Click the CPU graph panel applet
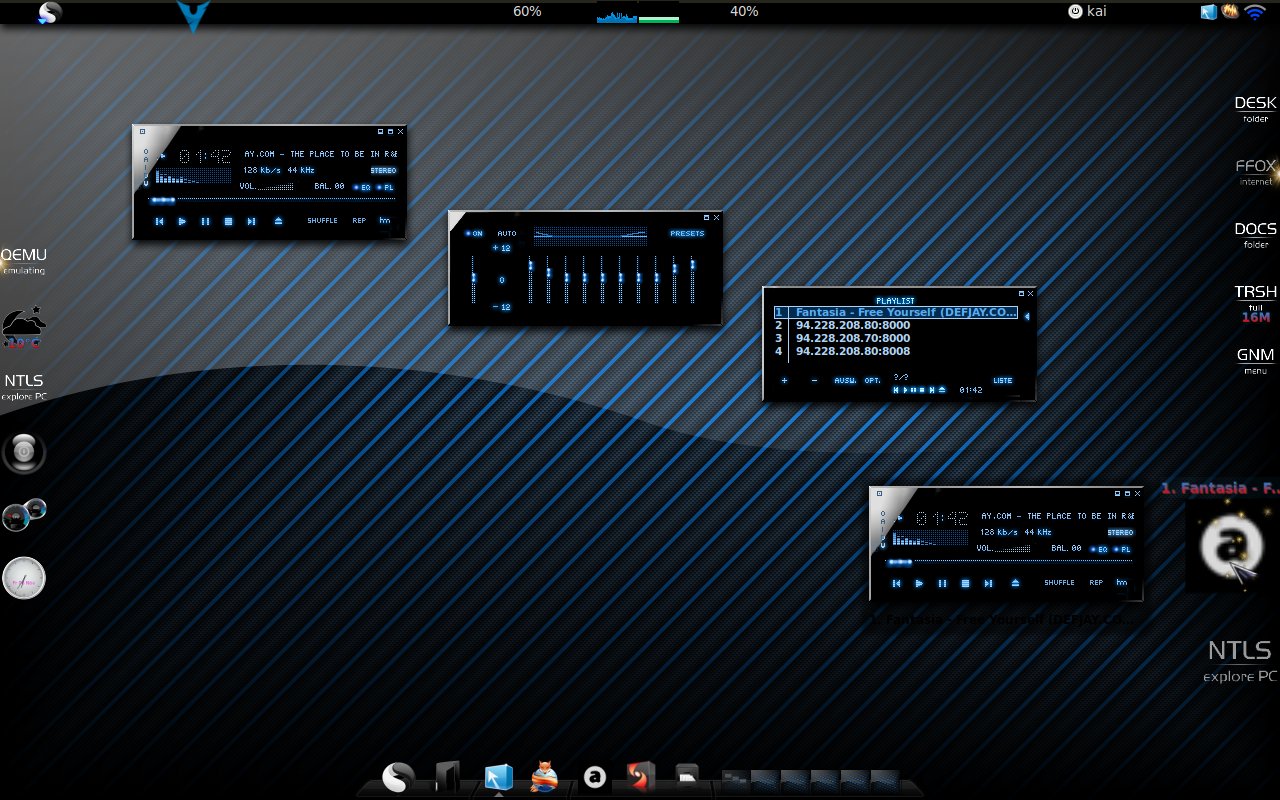1280x800 pixels. [x=617, y=12]
